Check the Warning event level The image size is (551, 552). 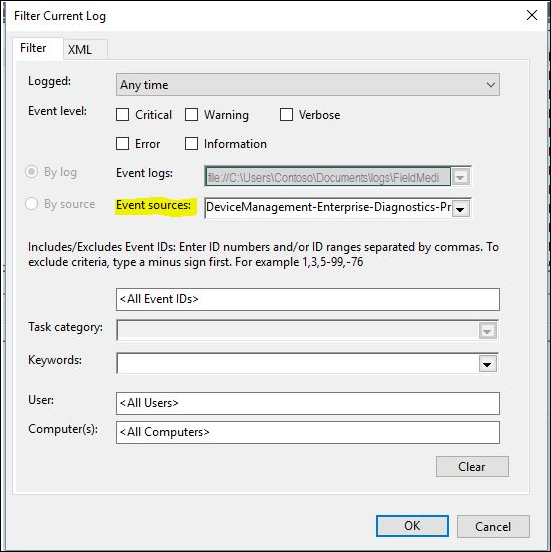(x=192, y=115)
